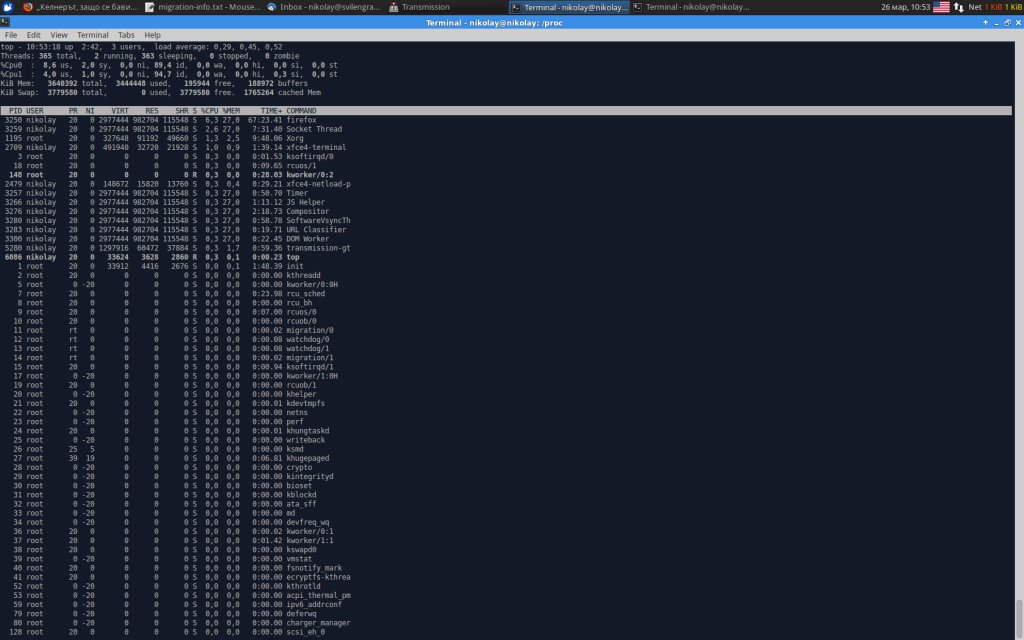Click the %CPU column header
This screenshot has height=640, width=1024.
click(210, 111)
